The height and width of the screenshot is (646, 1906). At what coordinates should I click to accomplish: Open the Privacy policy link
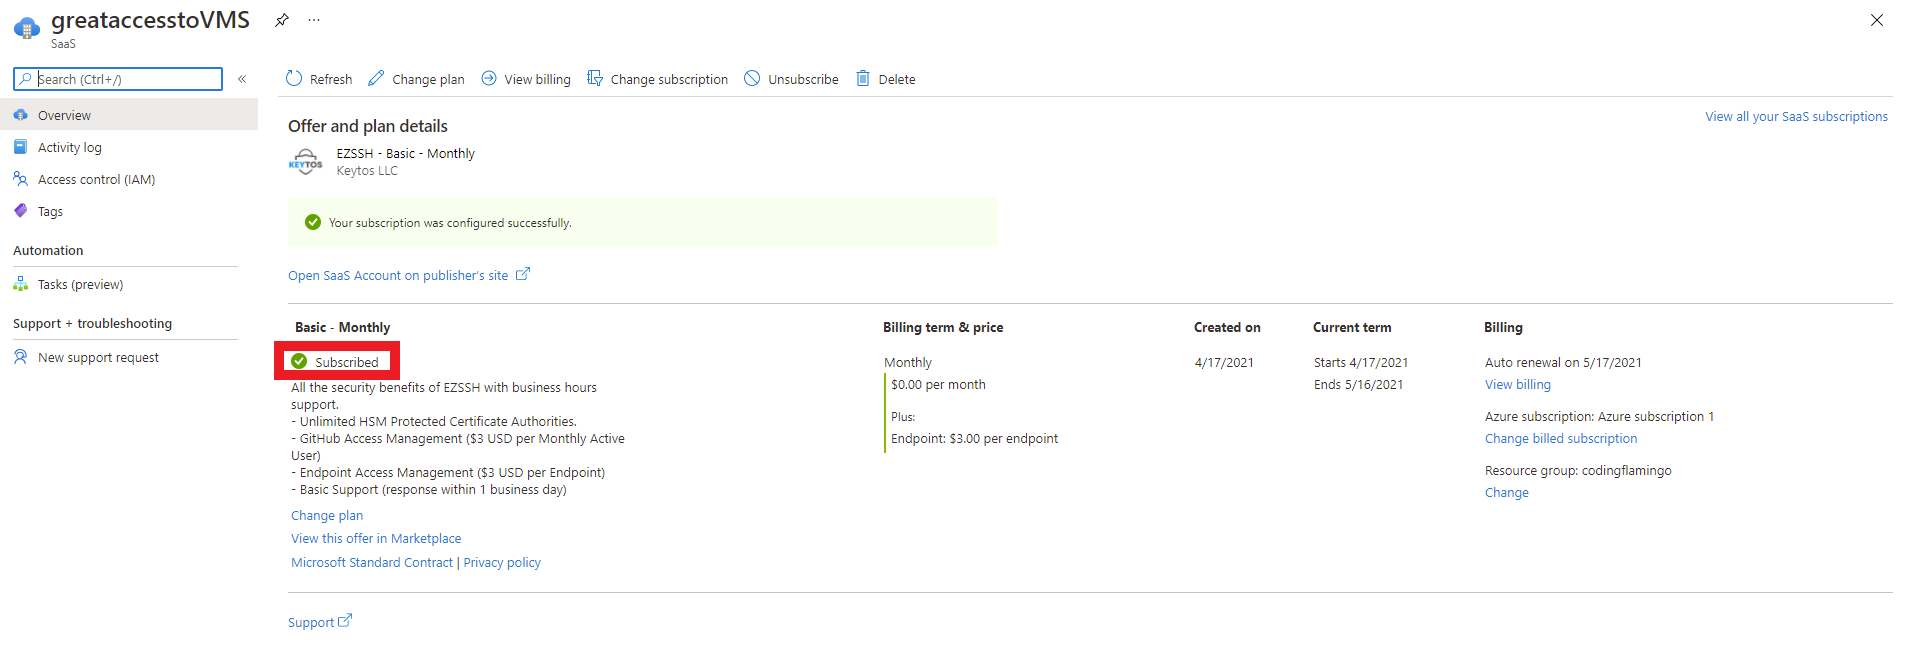tap(502, 562)
